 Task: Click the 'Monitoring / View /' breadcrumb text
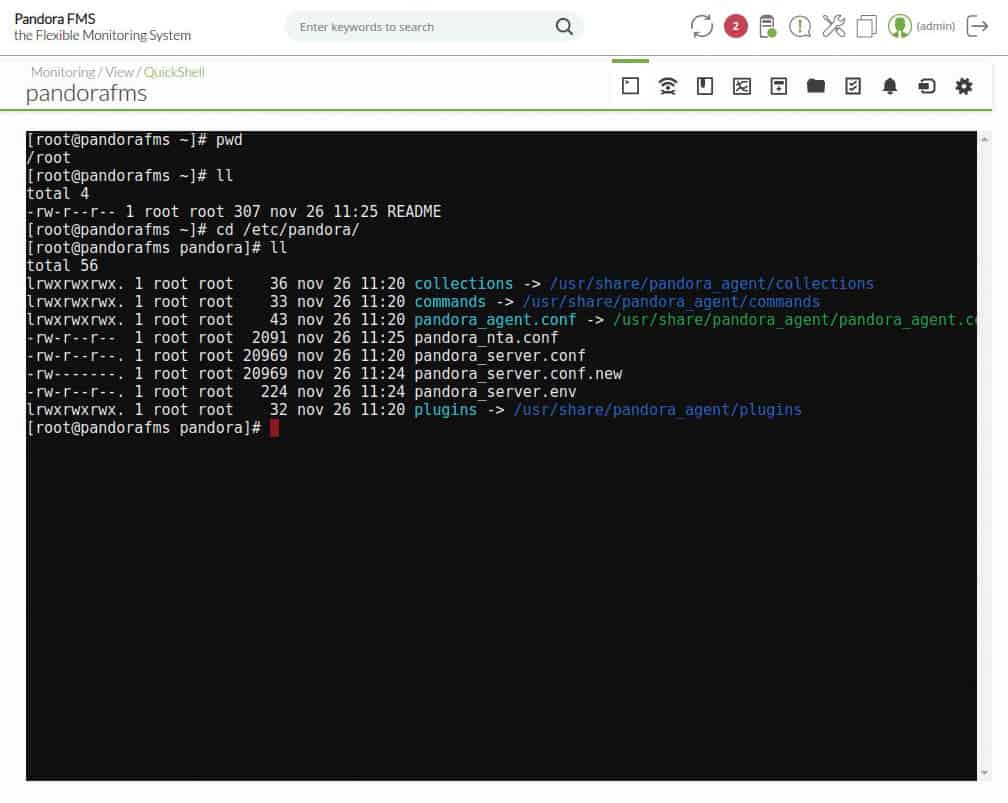coord(86,72)
